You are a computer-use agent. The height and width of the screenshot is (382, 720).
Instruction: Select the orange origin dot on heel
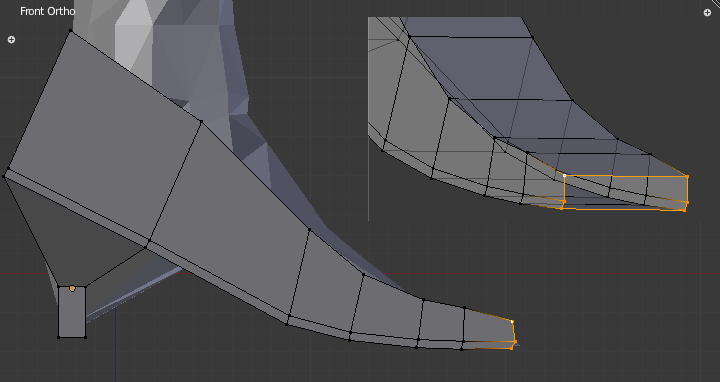tap(72, 288)
